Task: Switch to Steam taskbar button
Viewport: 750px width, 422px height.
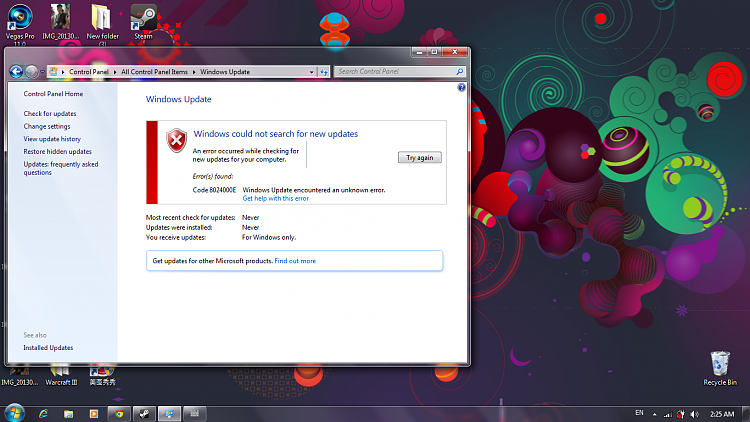Action: pos(144,414)
